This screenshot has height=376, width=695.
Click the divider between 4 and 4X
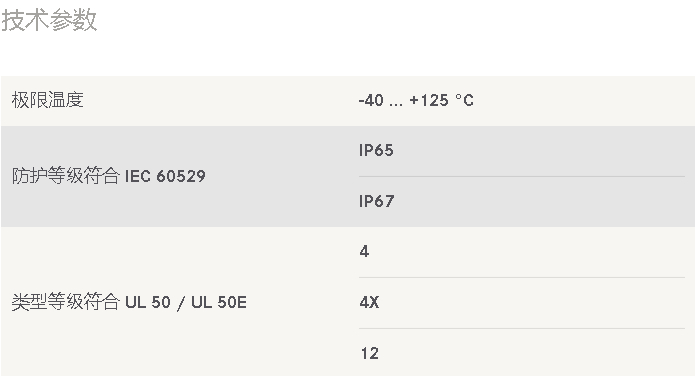522,278
